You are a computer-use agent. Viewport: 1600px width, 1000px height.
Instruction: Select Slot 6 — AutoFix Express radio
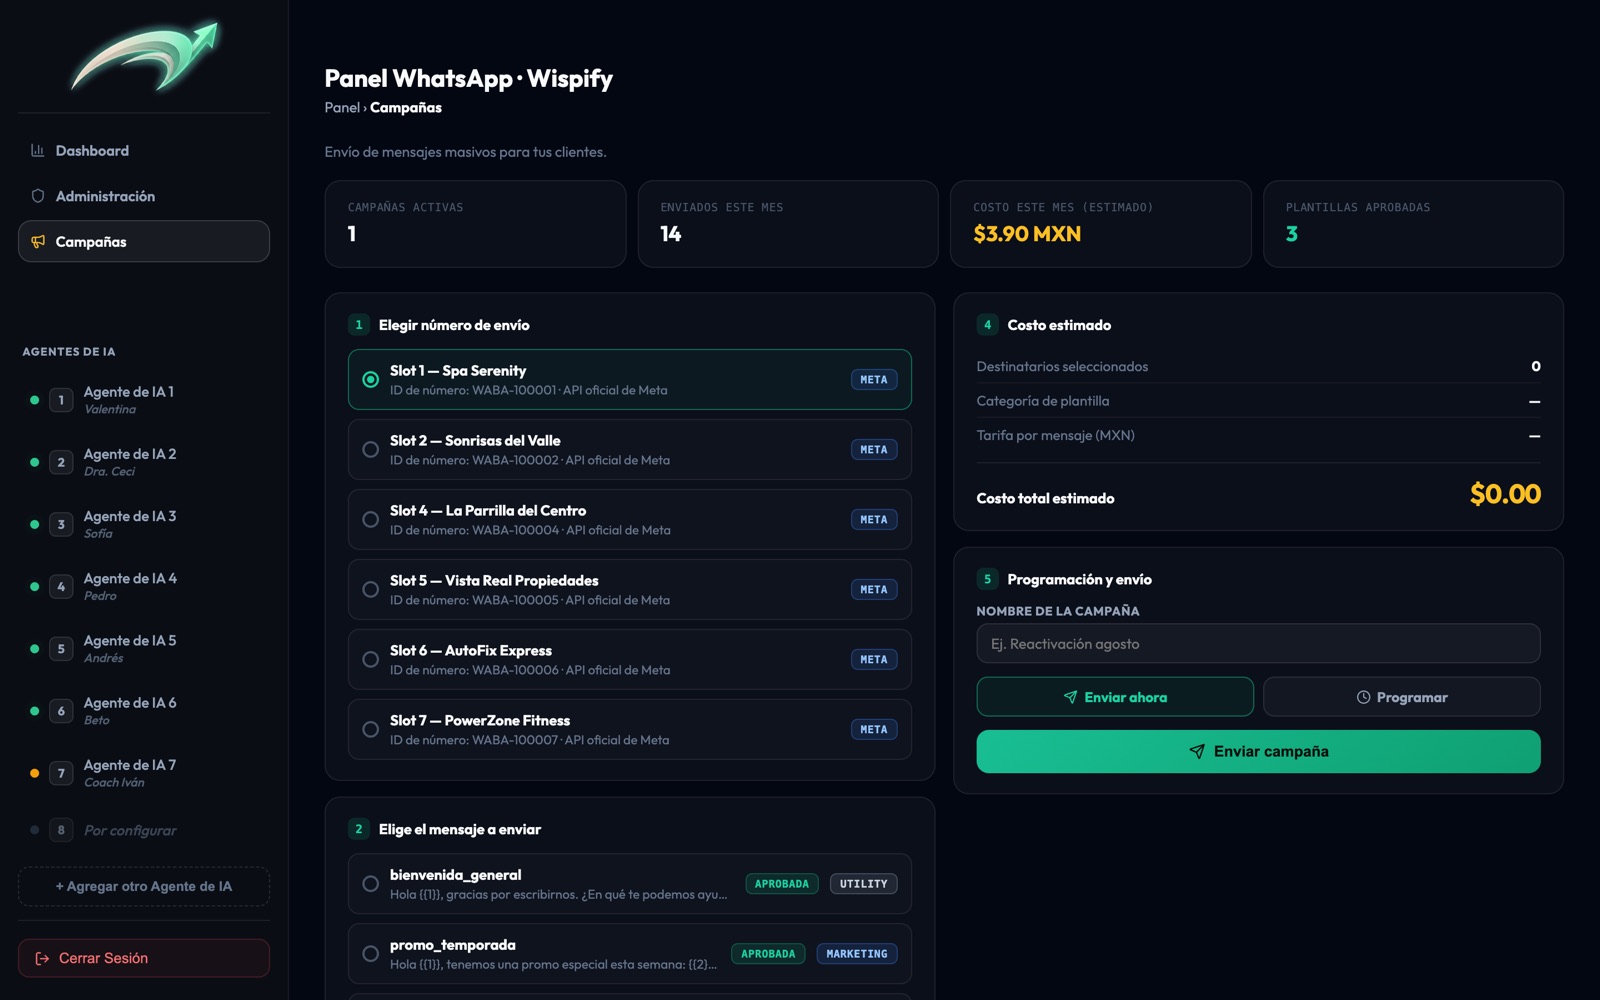(x=370, y=660)
